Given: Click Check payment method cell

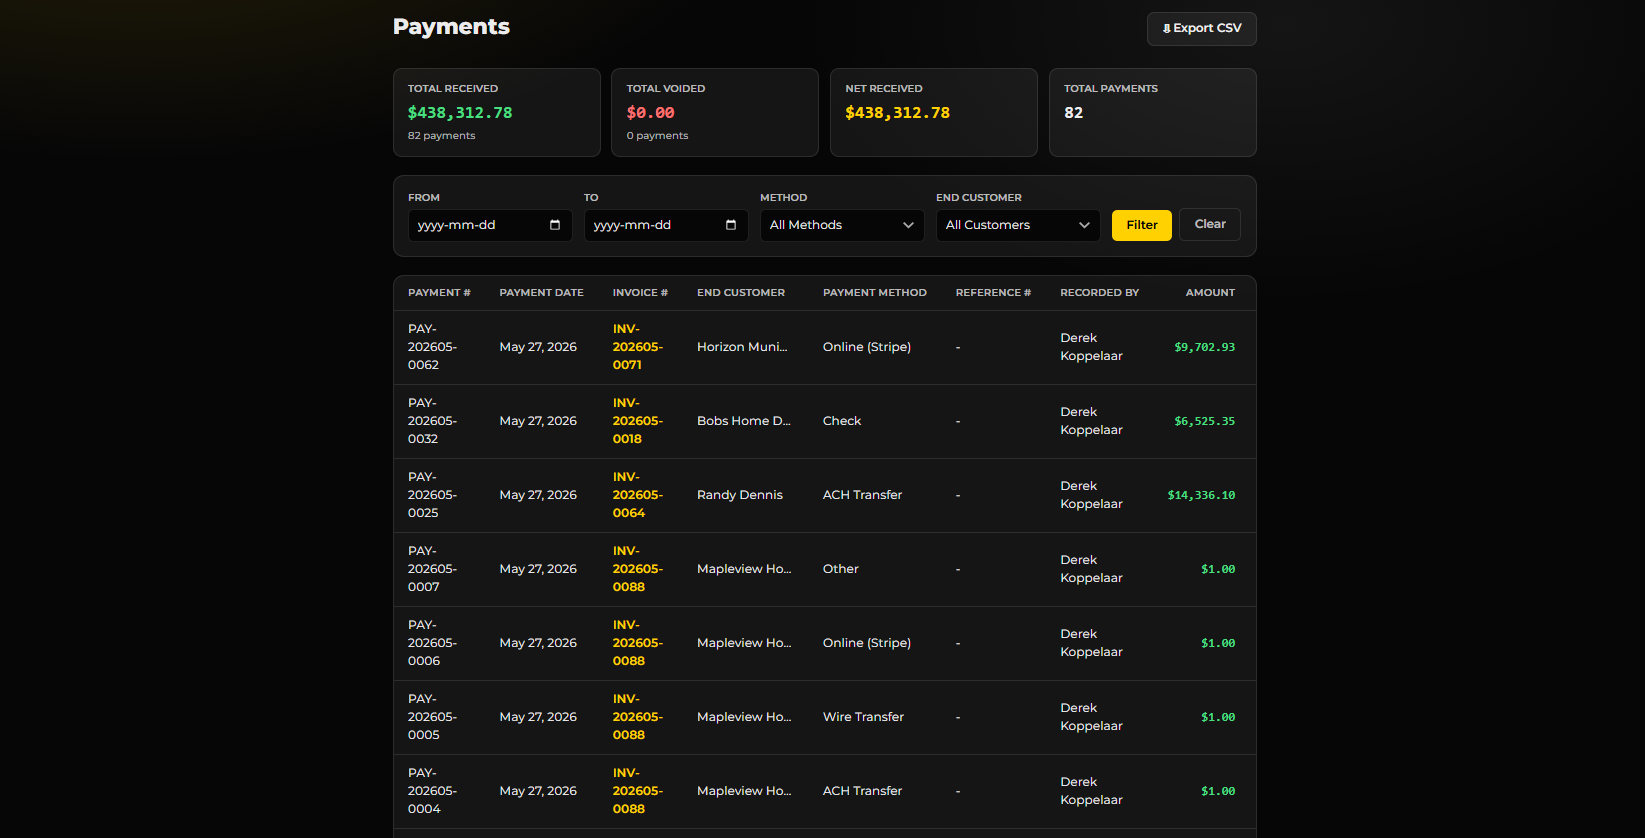Looking at the screenshot, I should point(842,421).
